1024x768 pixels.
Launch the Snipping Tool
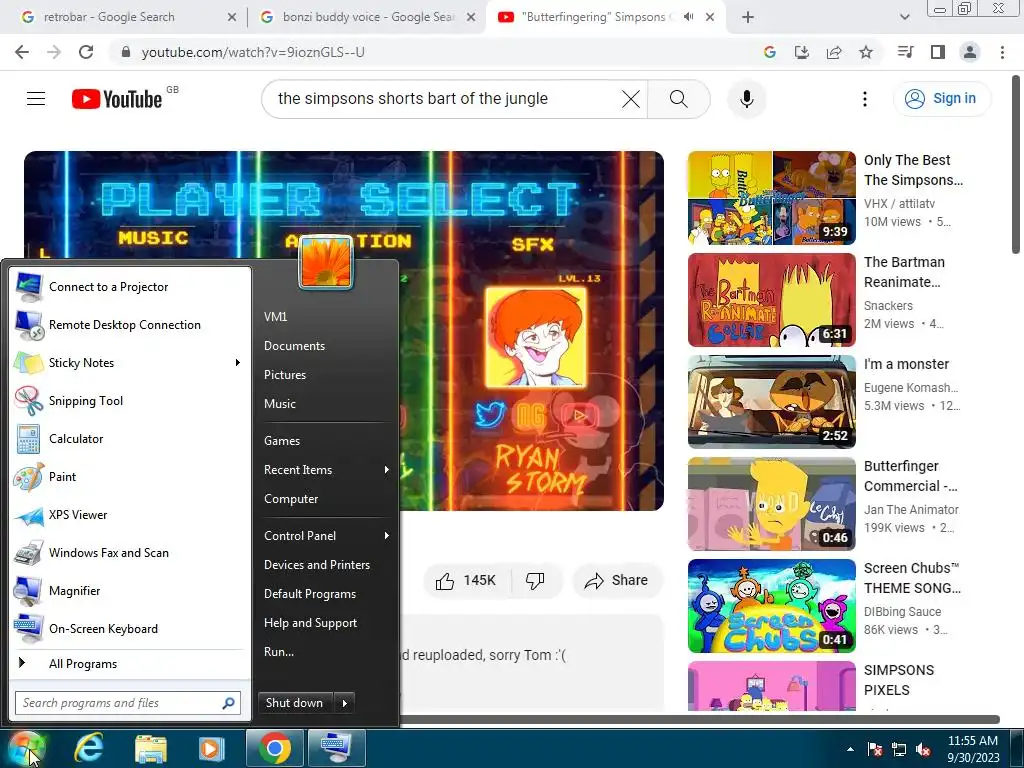tap(129, 400)
